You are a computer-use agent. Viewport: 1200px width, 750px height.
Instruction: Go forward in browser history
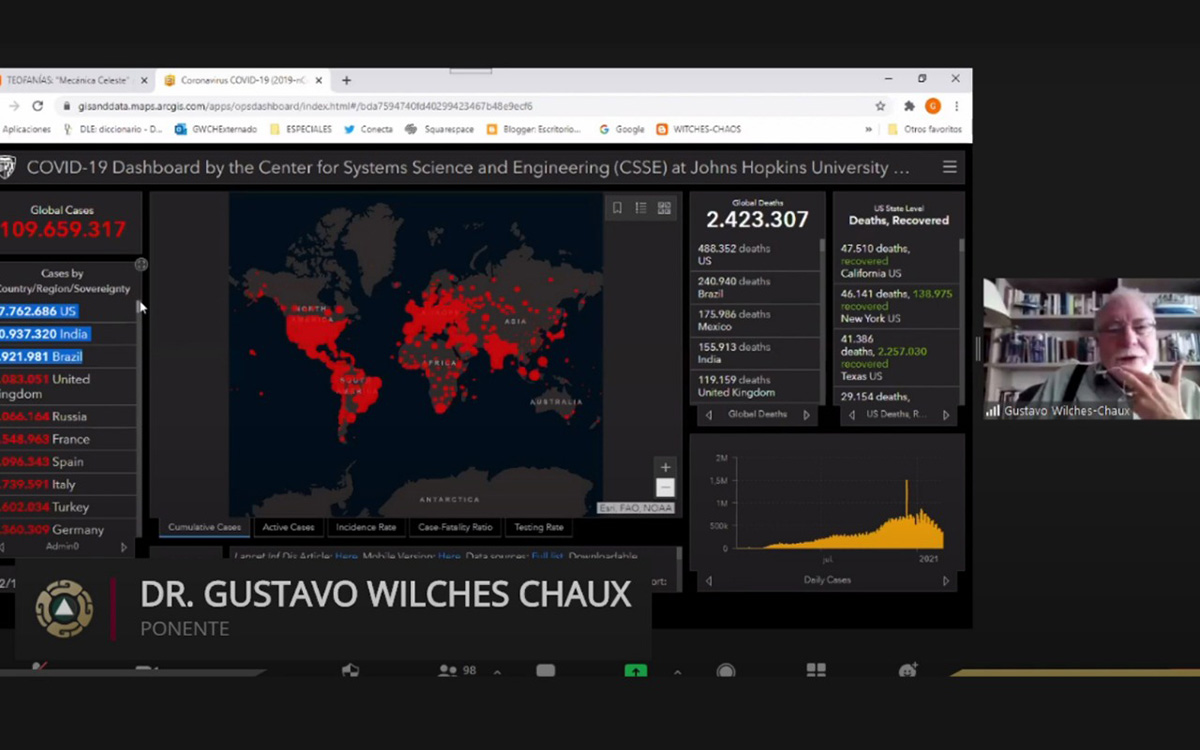click(13, 106)
